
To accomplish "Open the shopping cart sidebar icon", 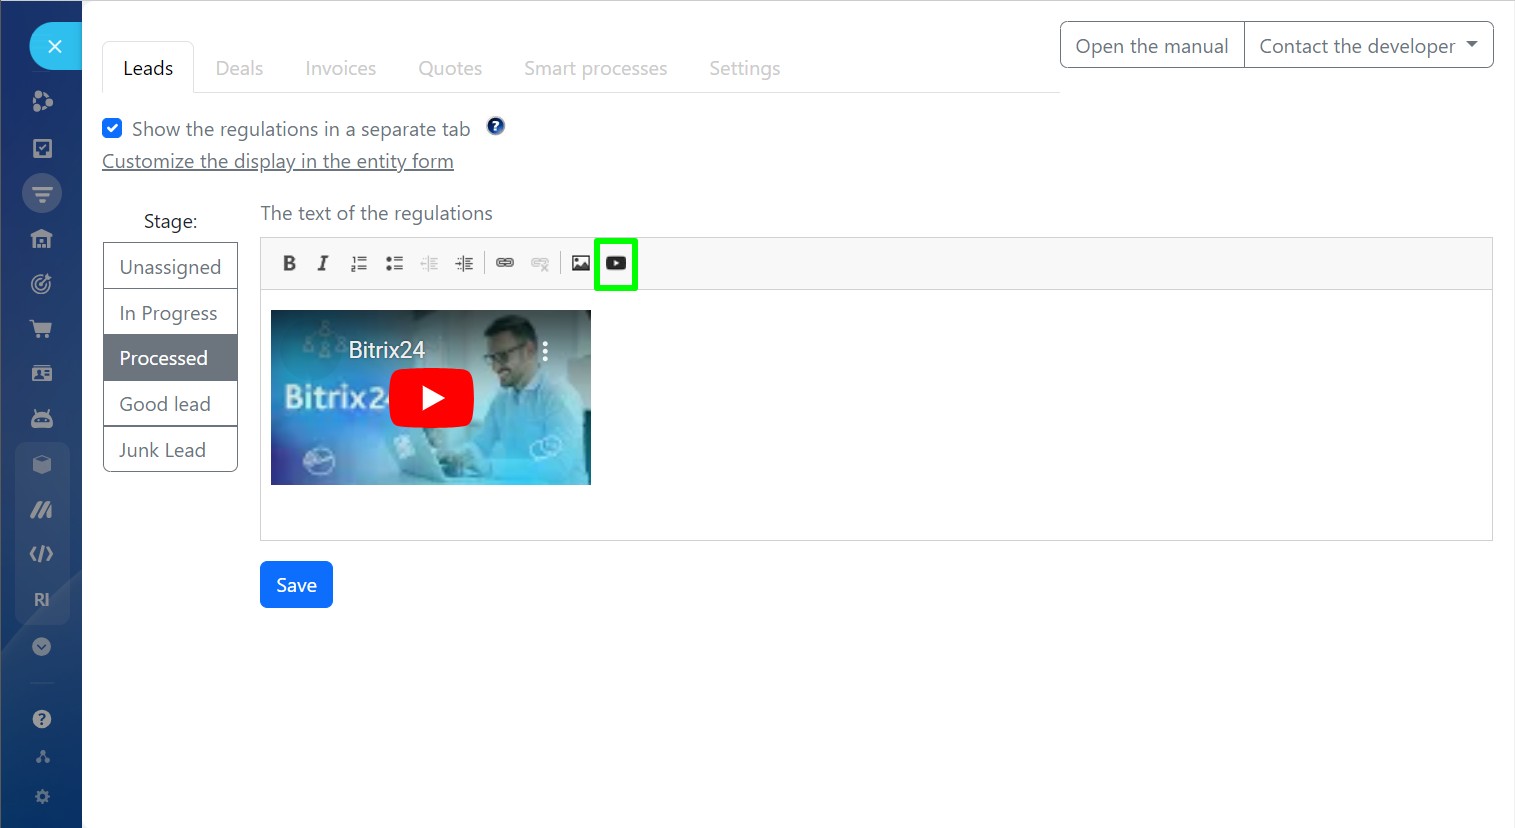I will pos(42,329).
